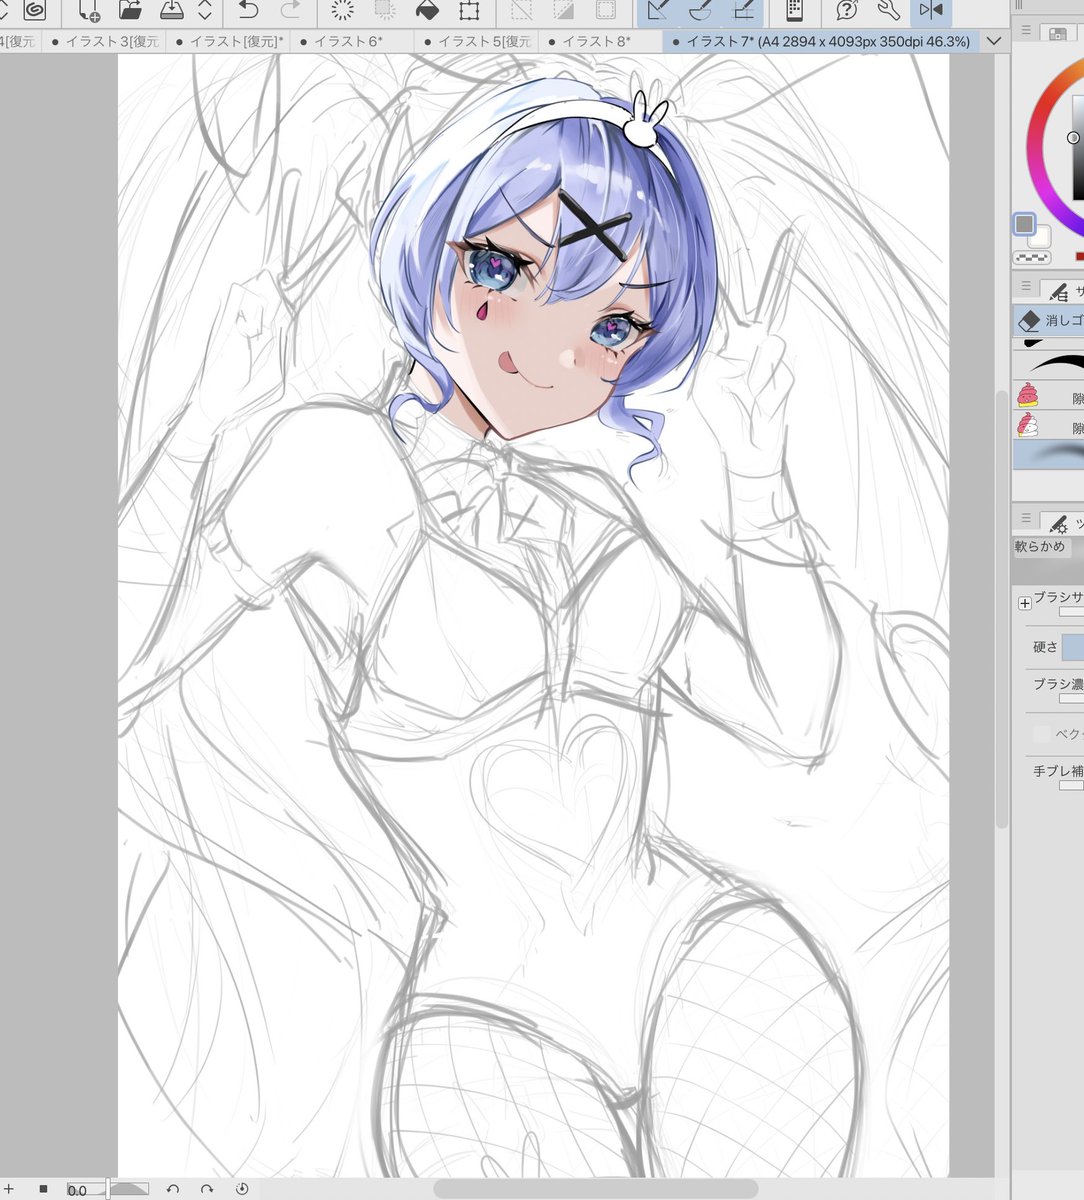Open Clip Studio support question-mark icon

click(x=847, y=11)
